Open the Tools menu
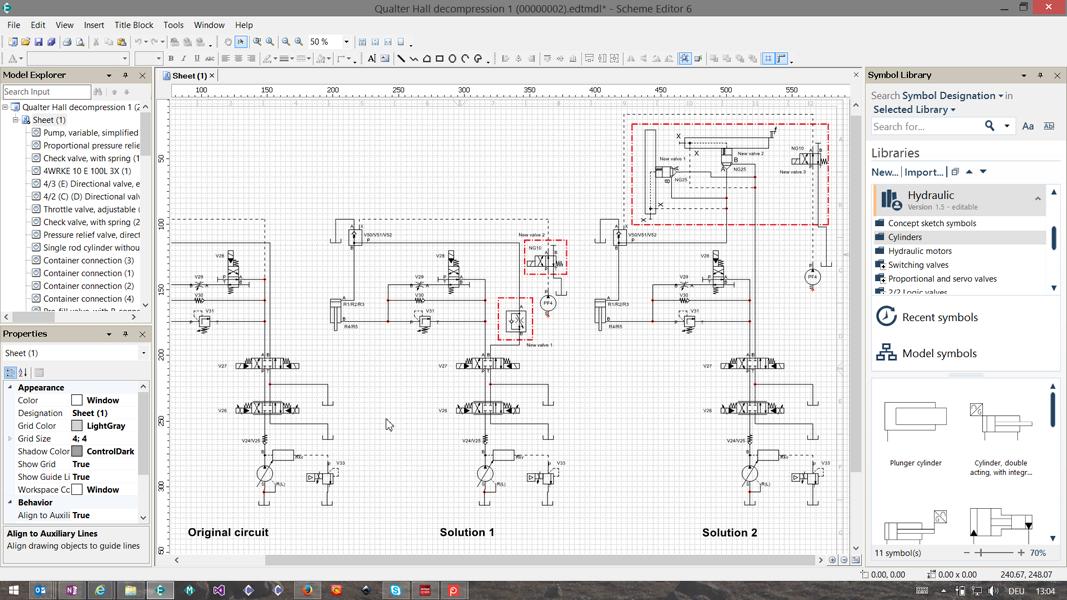The image size is (1067, 600). [x=174, y=25]
